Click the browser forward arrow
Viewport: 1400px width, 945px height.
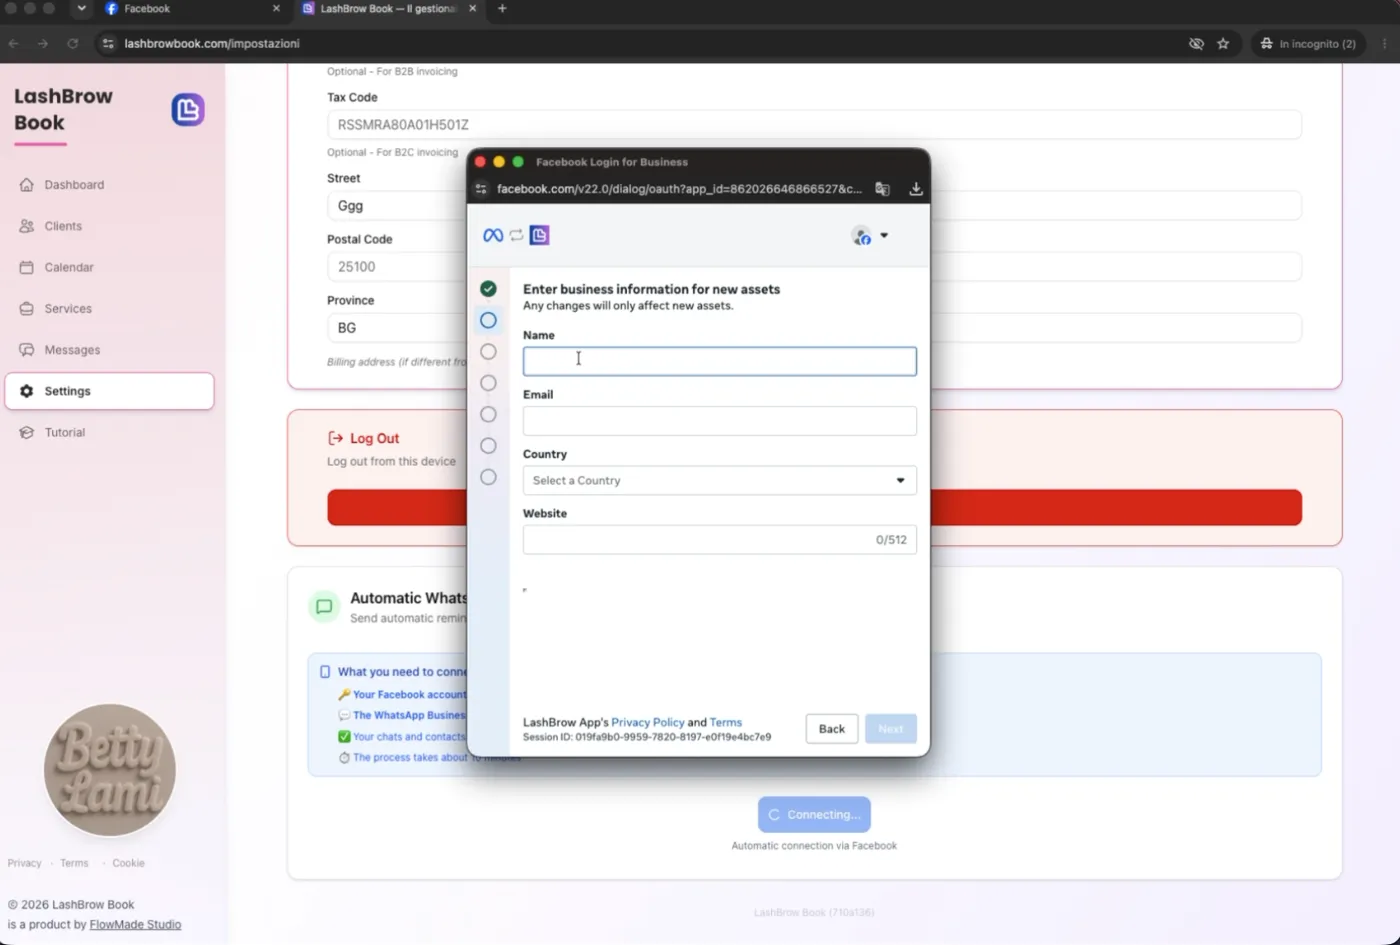pyautogui.click(x=43, y=44)
